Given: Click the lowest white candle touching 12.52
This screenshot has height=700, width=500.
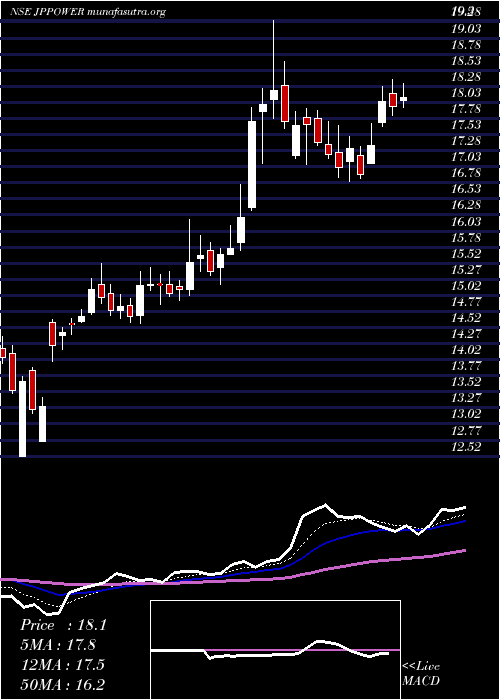Looking at the screenshot, I should (x=22, y=419).
